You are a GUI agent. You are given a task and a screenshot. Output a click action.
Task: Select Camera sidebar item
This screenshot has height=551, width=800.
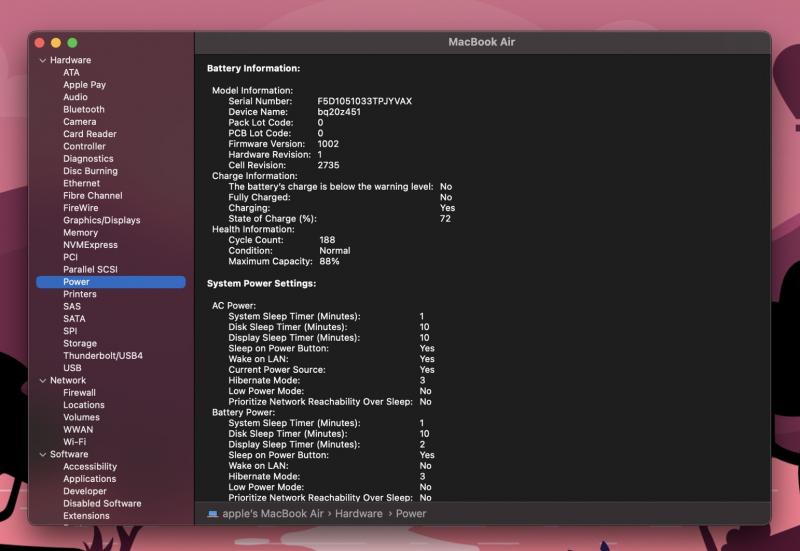80,121
